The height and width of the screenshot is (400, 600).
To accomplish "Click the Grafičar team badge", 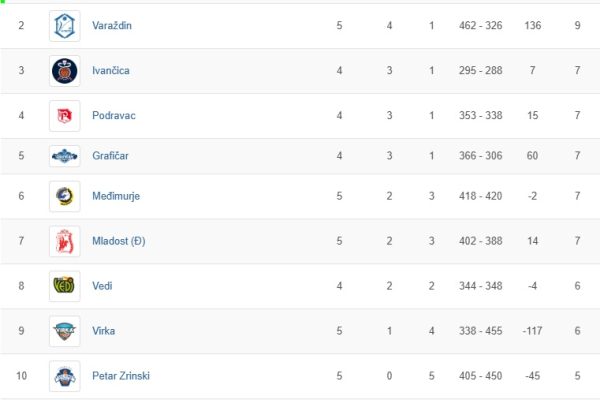I will 65,156.
